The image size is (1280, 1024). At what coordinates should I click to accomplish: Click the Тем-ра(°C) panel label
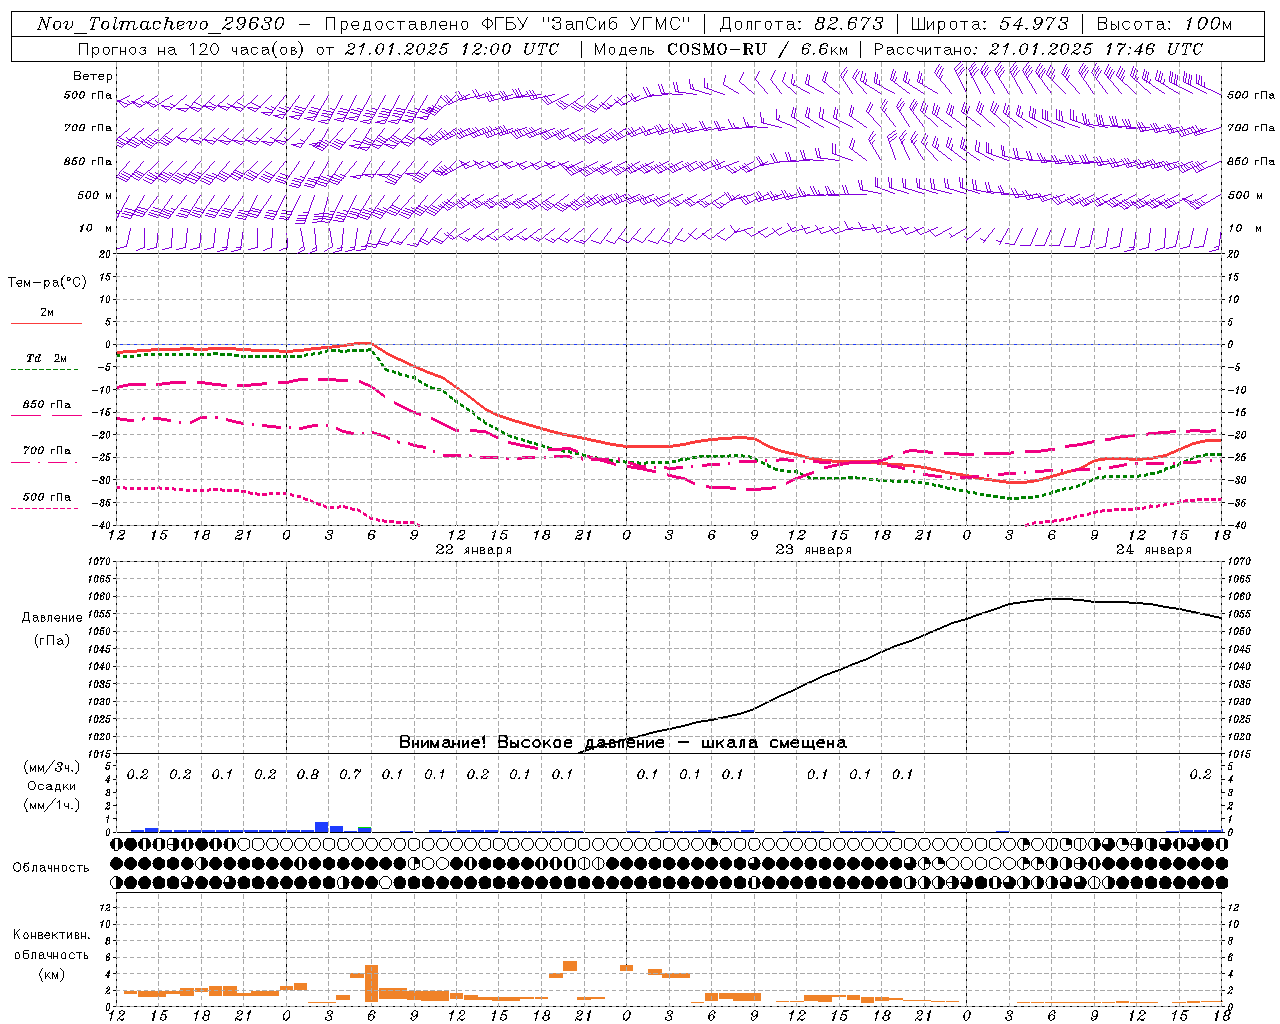pyautogui.click(x=47, y=283)
